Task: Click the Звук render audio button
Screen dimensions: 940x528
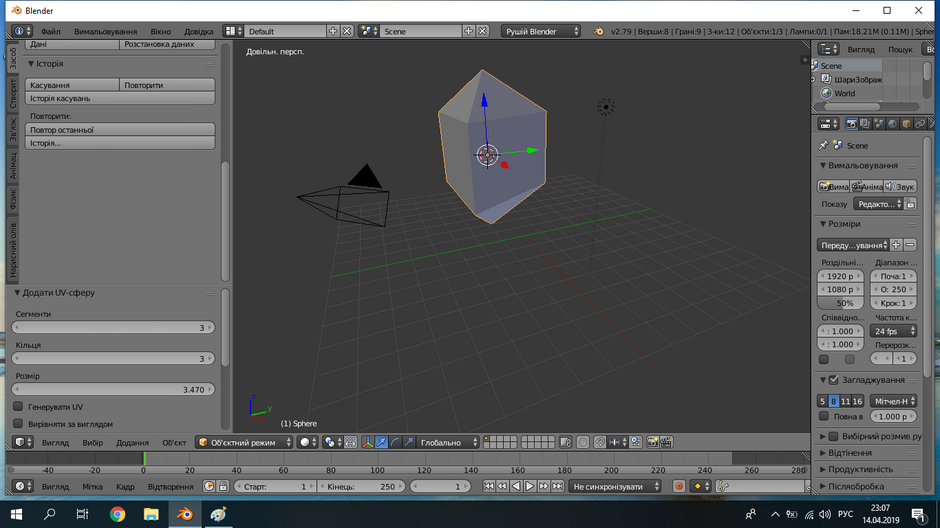Action: [x=901, y=186]
